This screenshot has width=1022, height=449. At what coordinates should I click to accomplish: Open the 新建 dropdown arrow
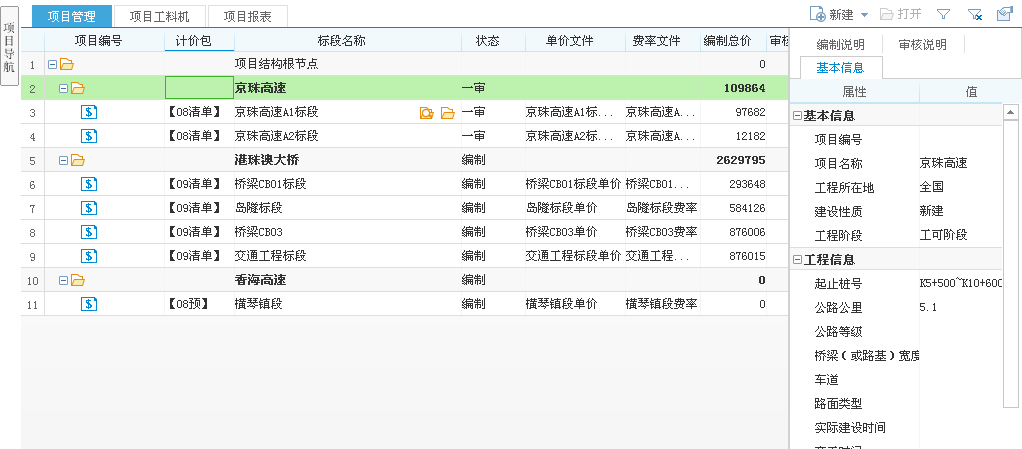click(x=863, y=14)
